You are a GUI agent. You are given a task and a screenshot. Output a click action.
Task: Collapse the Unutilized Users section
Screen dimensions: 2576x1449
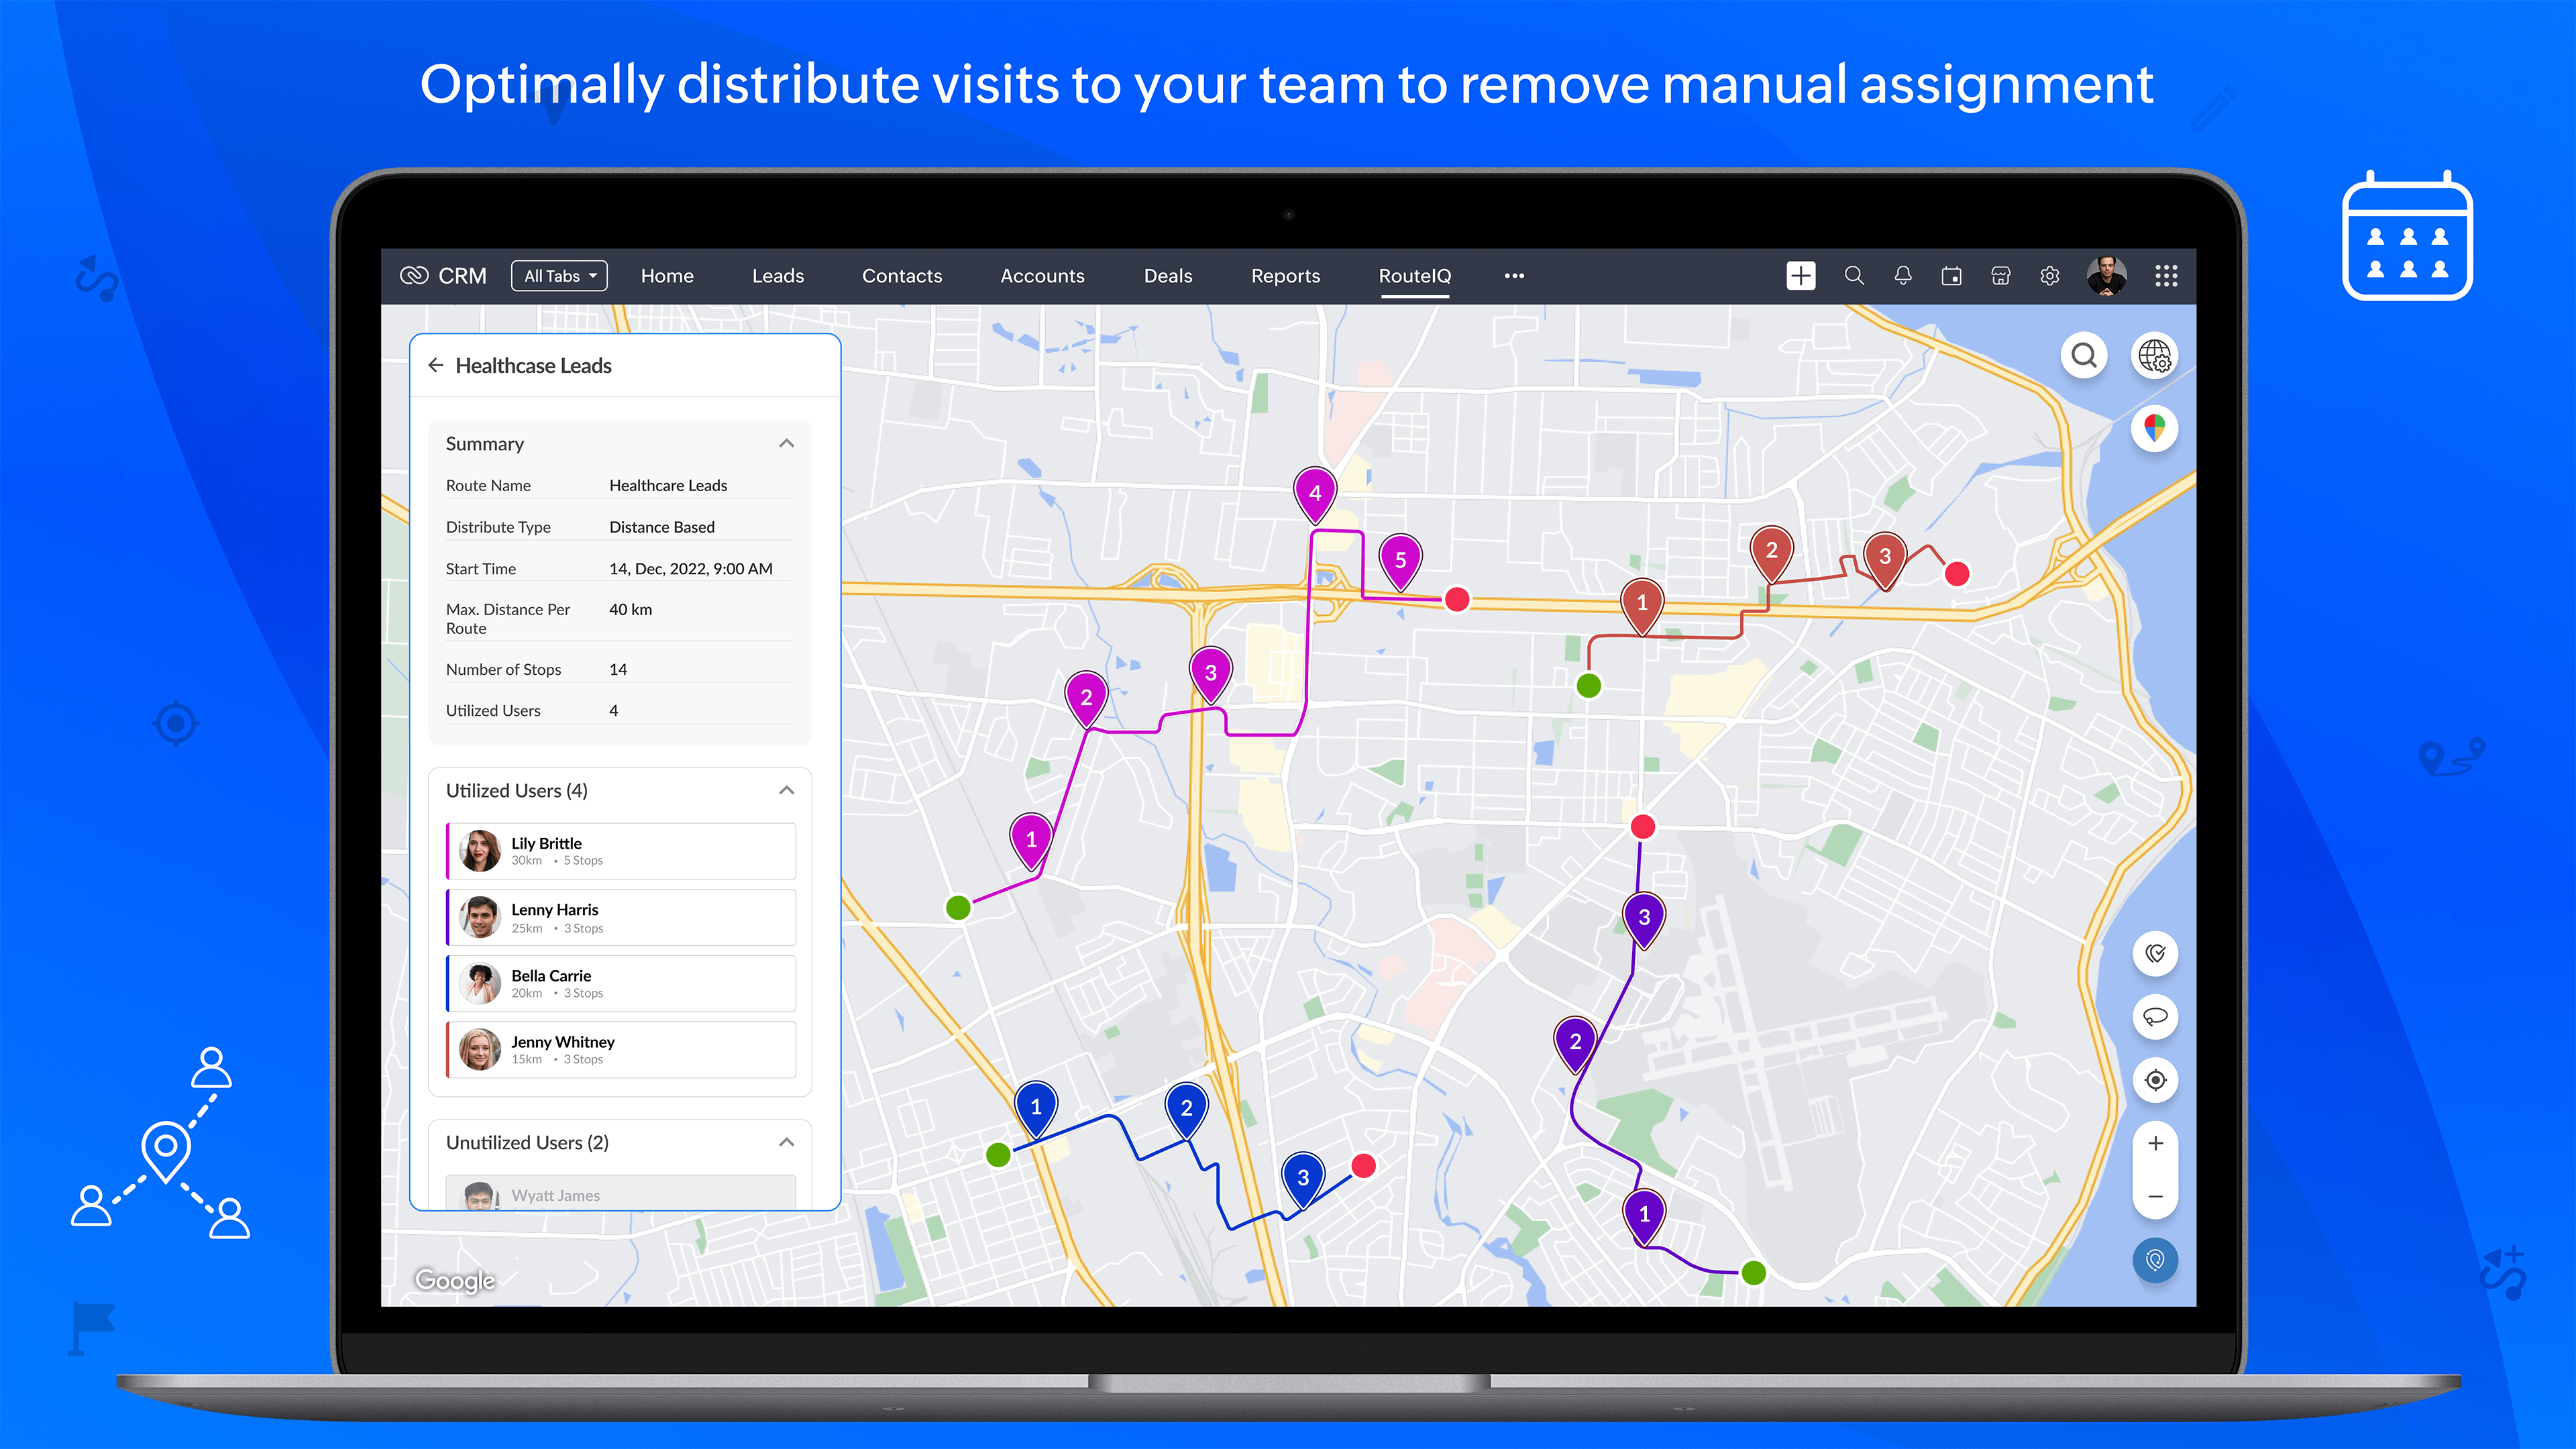click(786, 1142)
